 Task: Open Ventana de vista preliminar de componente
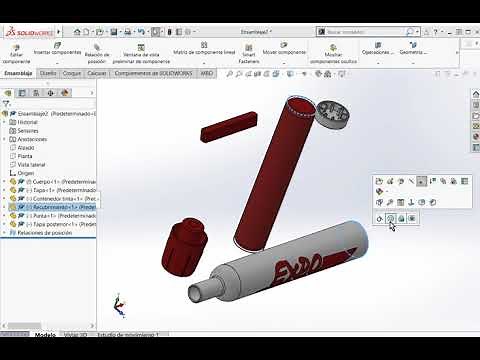(x=141, y=54)
